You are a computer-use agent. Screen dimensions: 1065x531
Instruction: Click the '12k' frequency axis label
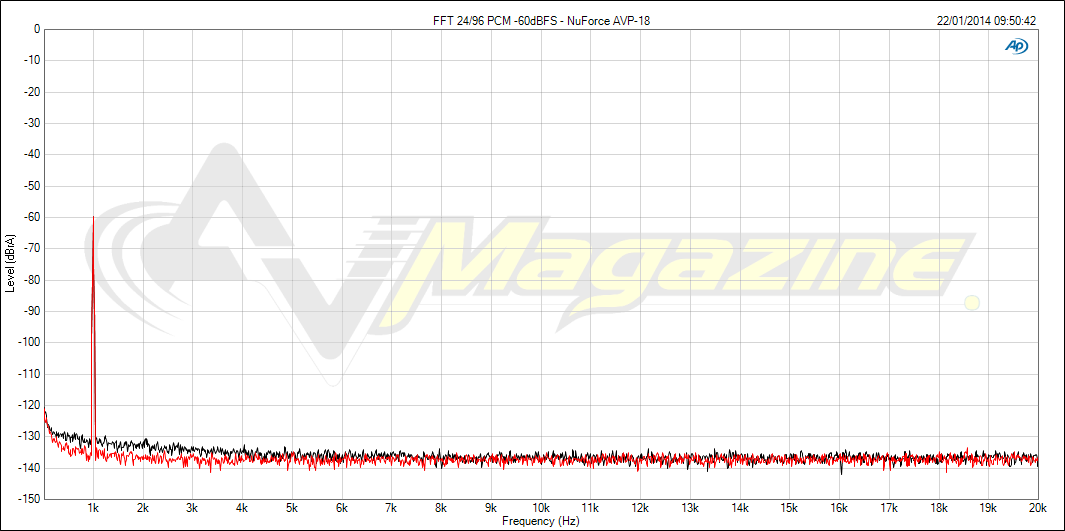tap(640, 508)
